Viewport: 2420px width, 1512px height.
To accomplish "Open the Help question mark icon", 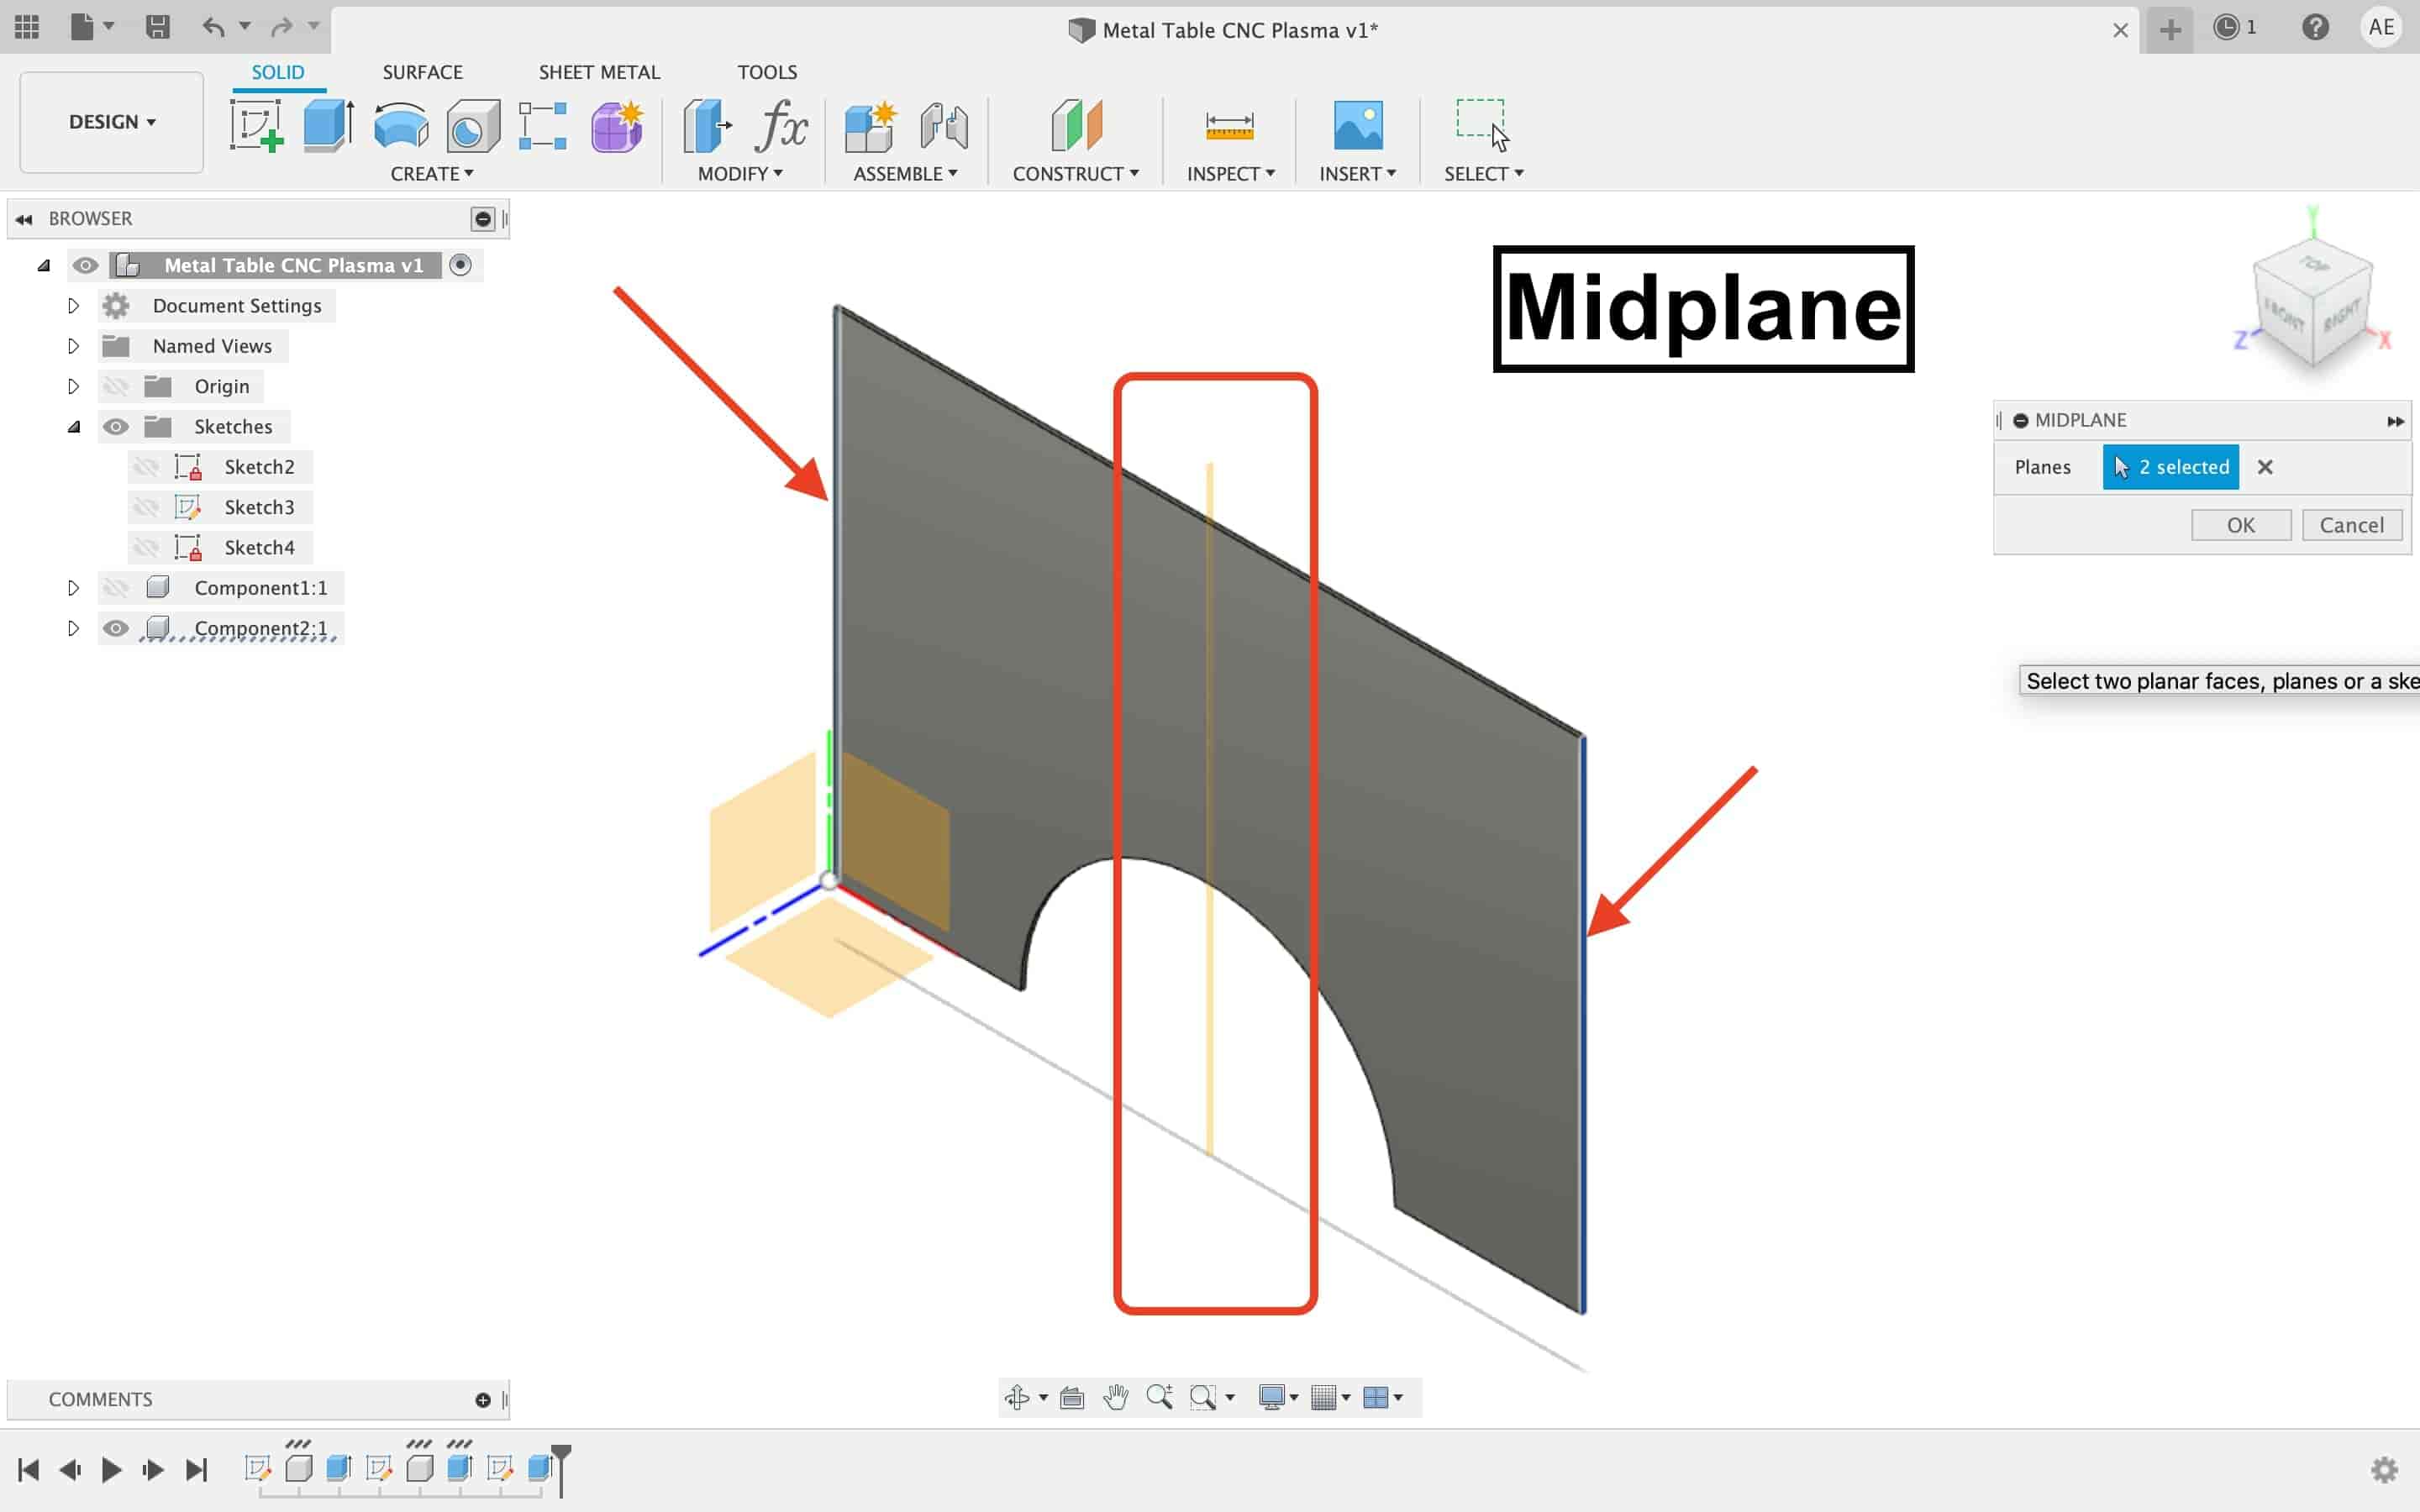I will [2315, 27].
